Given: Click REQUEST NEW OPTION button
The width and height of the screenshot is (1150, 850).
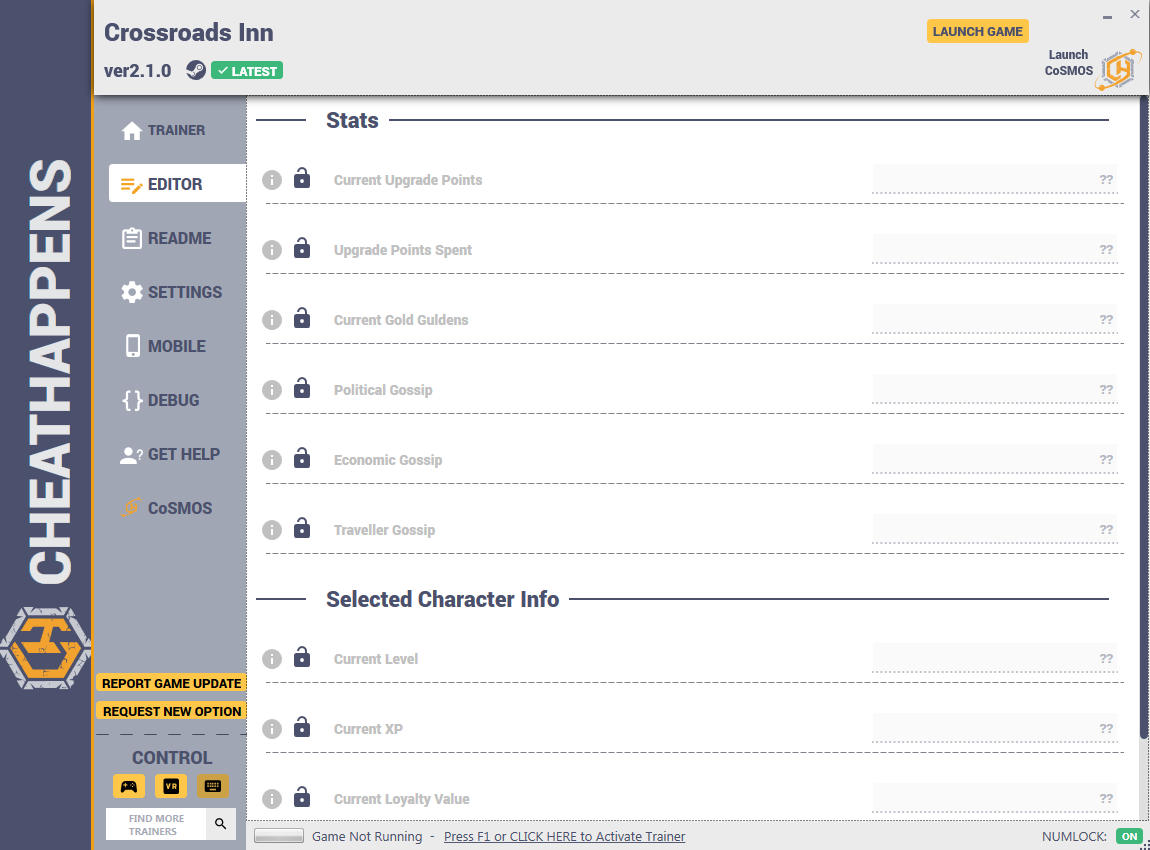Looking at the screenshot, I should (172, 711).
